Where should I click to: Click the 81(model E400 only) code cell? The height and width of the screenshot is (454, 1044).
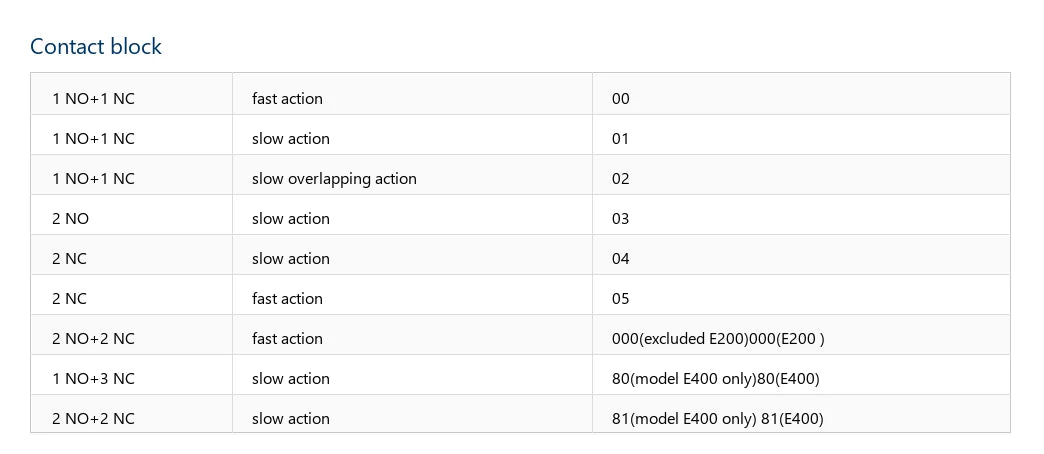[801, 413]
